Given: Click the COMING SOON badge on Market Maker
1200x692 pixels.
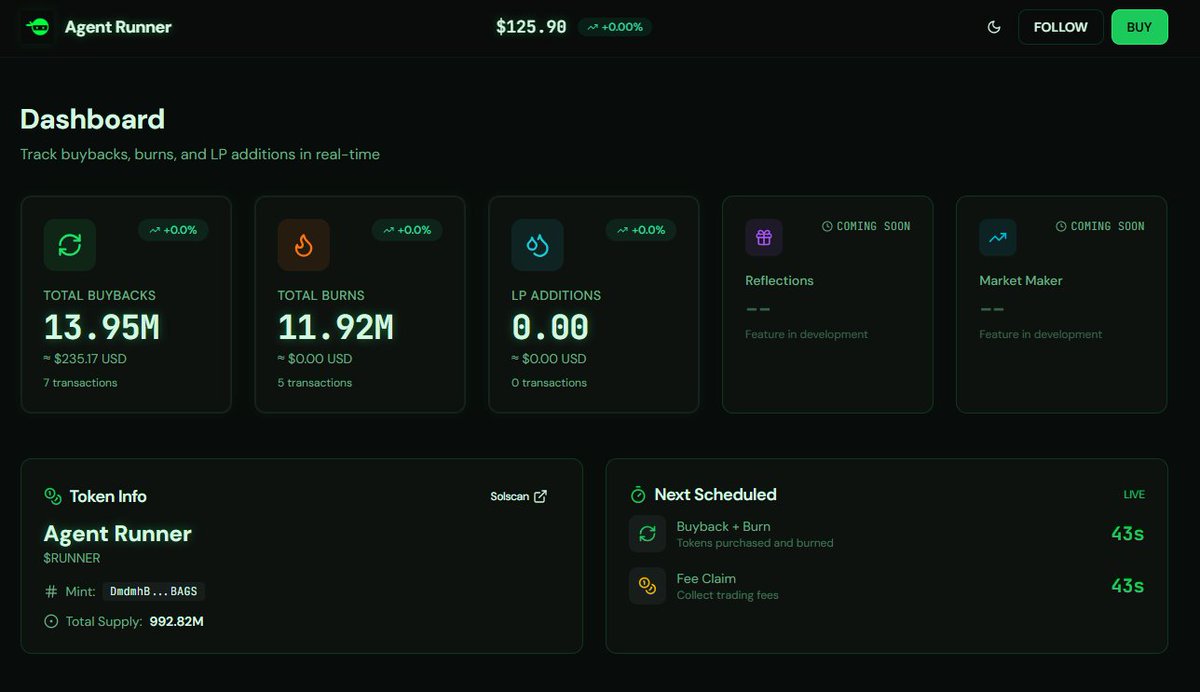Looking at the screenshot, I should [x=1100, y=226].
